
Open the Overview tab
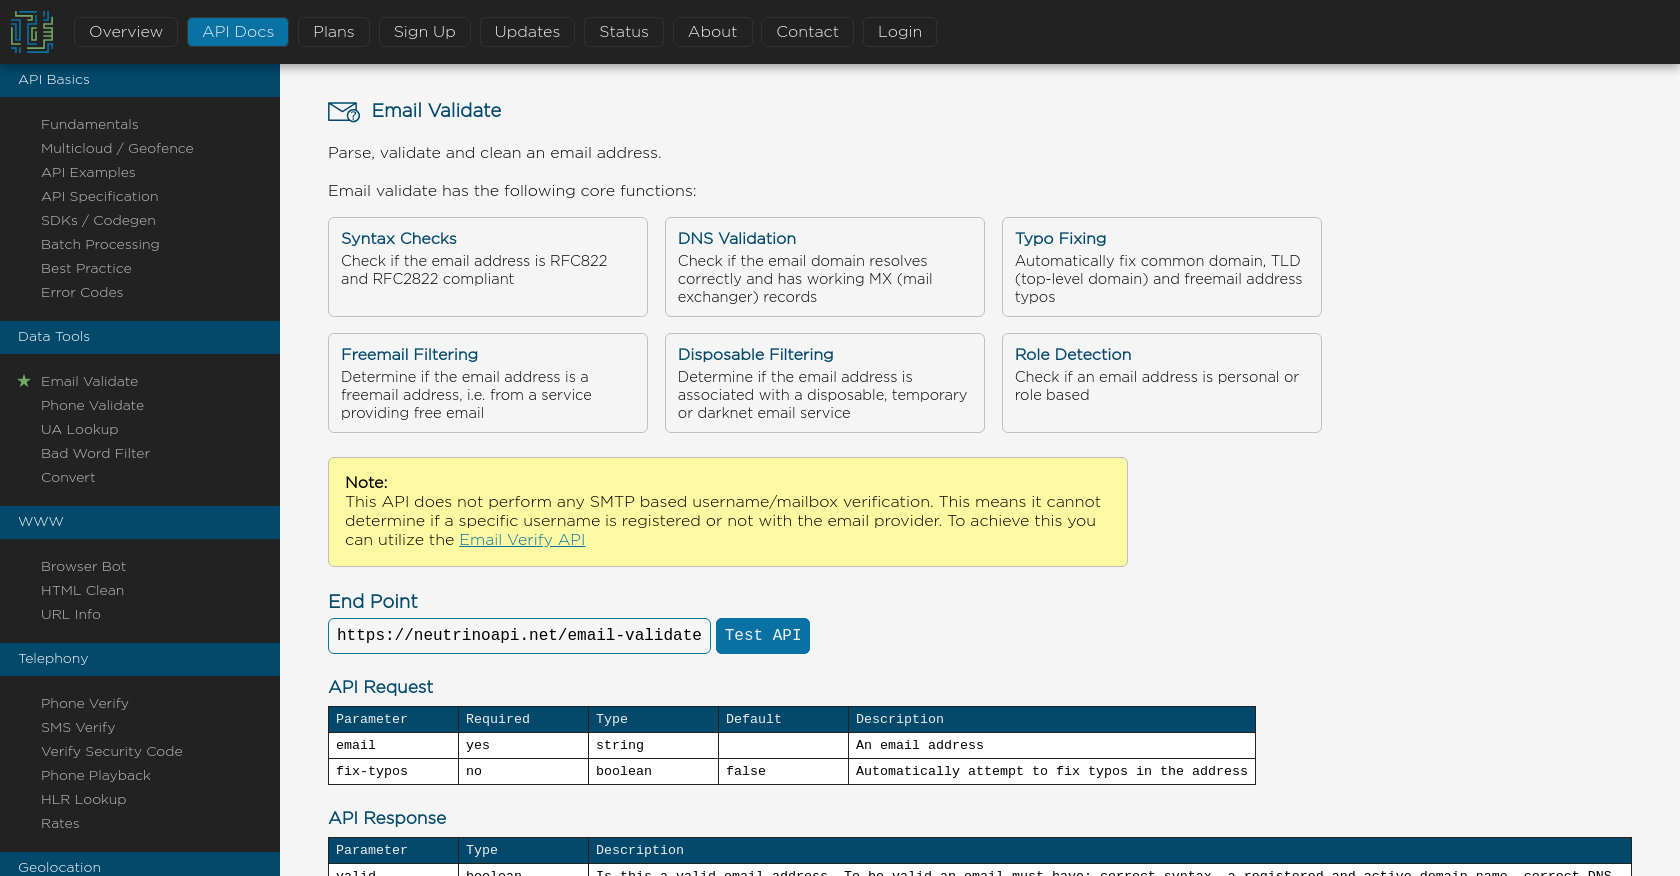click(126, 32)
